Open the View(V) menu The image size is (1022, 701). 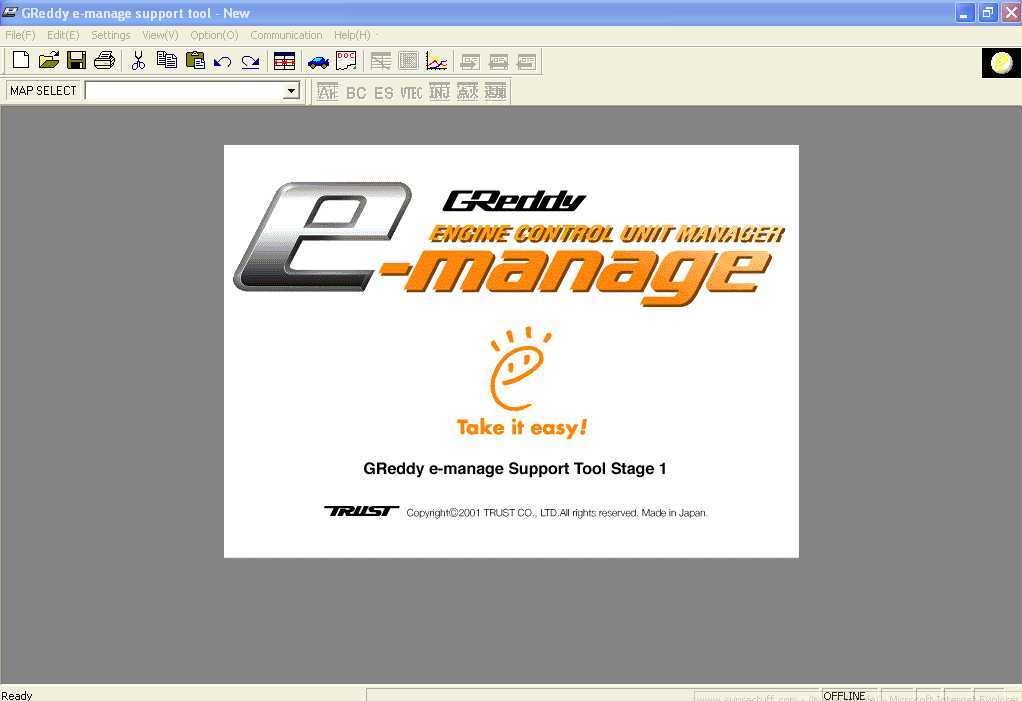point(160,35)
